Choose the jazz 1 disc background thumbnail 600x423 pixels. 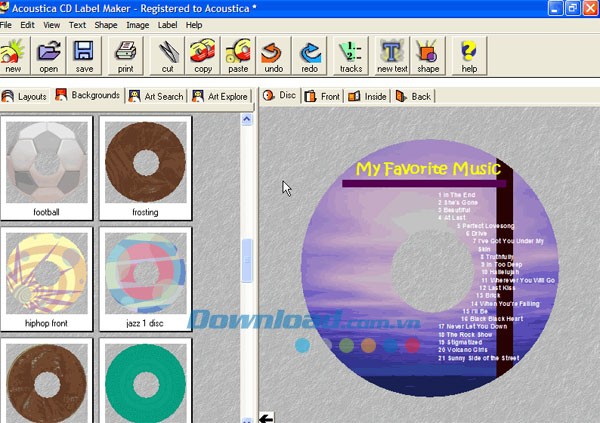click(x=145, y=279)
